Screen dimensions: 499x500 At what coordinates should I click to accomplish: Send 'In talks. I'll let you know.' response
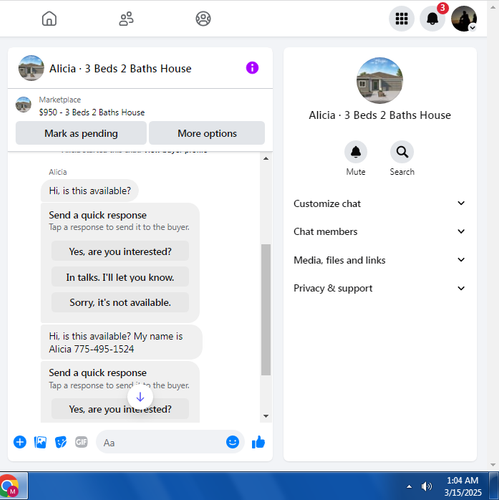pyautogui.click(x=120, y=277)
